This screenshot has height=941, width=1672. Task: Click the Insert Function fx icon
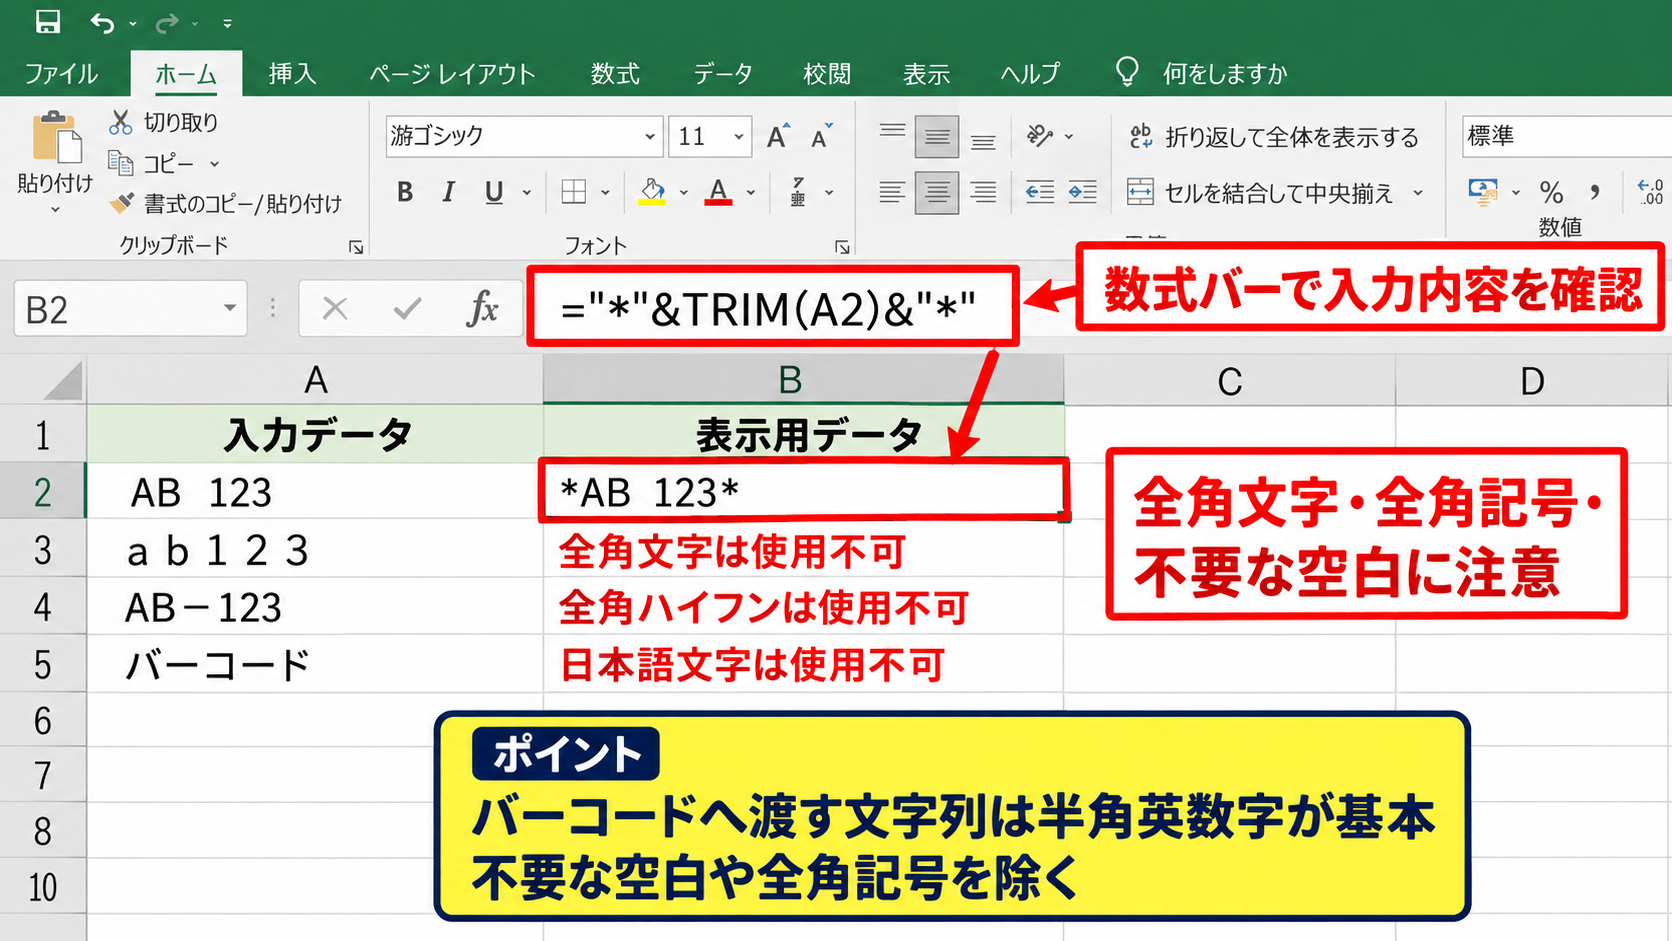click(x=482, y=309)
